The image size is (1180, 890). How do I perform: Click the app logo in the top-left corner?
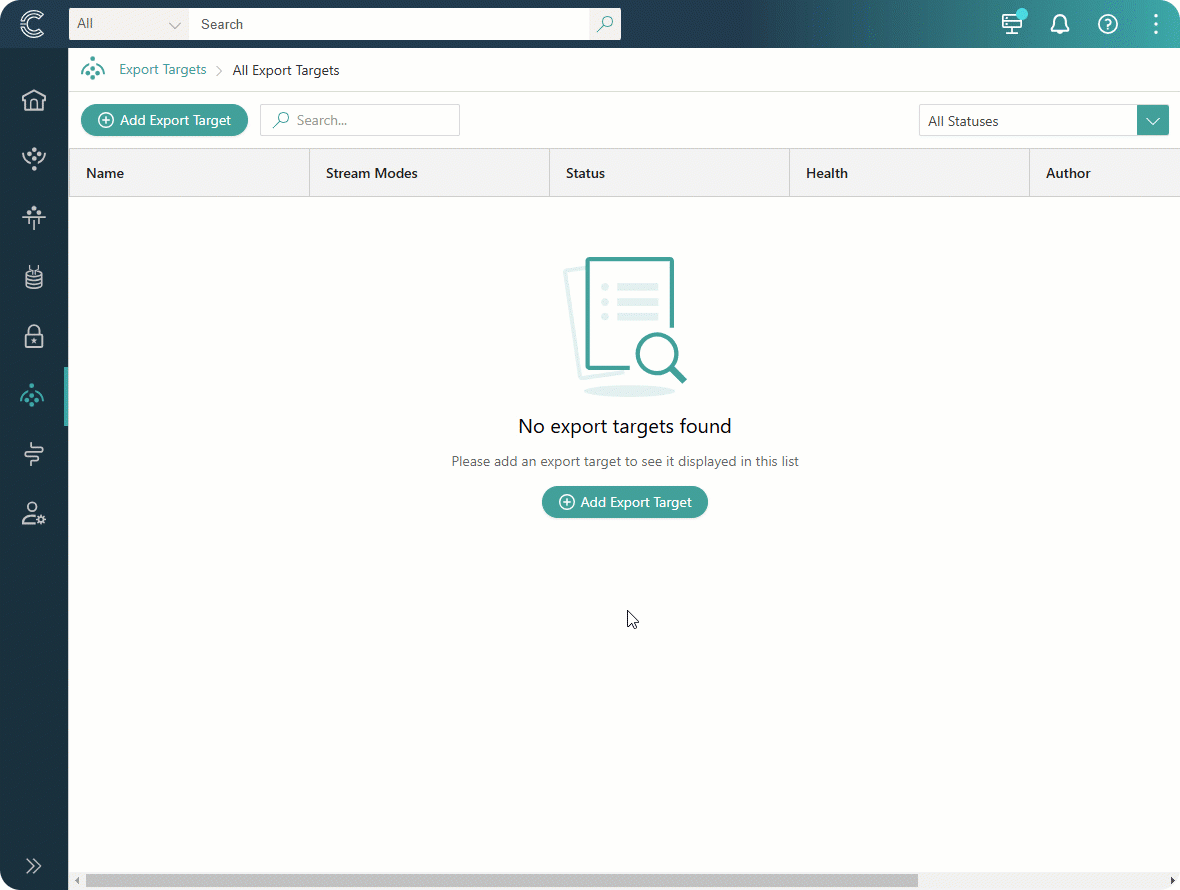pyautogui.click(x=33, y=24)
